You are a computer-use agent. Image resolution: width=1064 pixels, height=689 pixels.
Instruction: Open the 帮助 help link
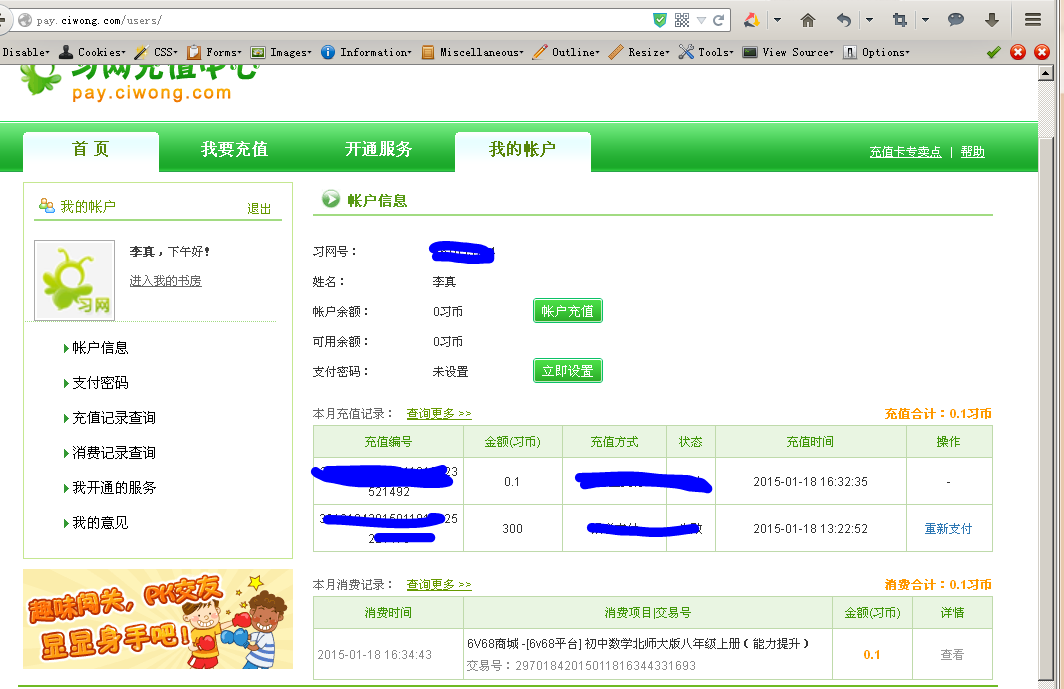[x=972, y=152]
